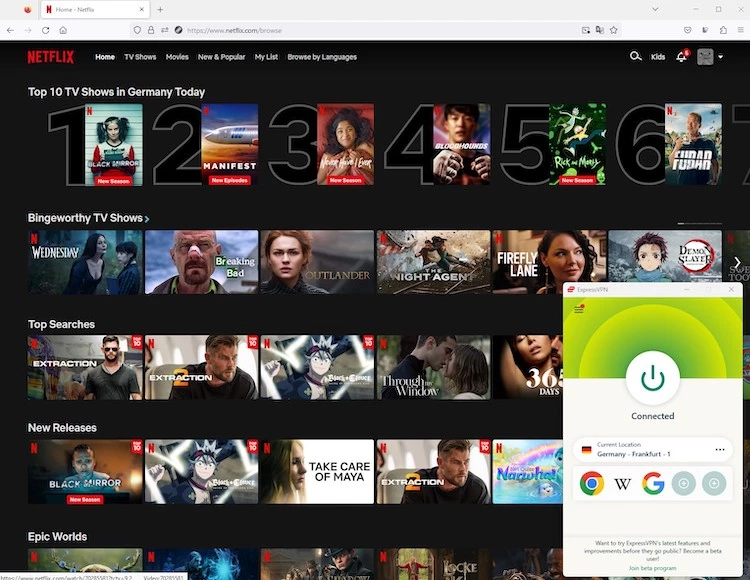This screenshot has height=580, width=750.
Task: Add shortcut with last plus circle
Action: tap(714, 484)
